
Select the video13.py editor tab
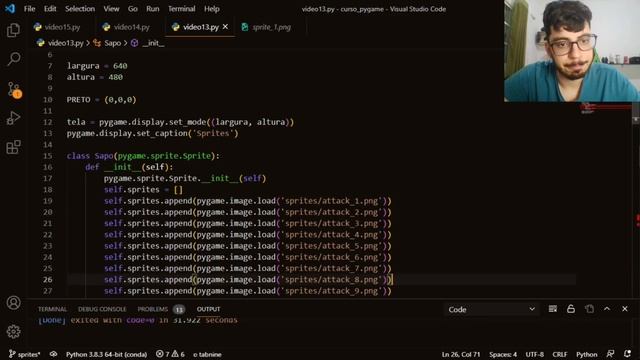click(x=200, y=27)
